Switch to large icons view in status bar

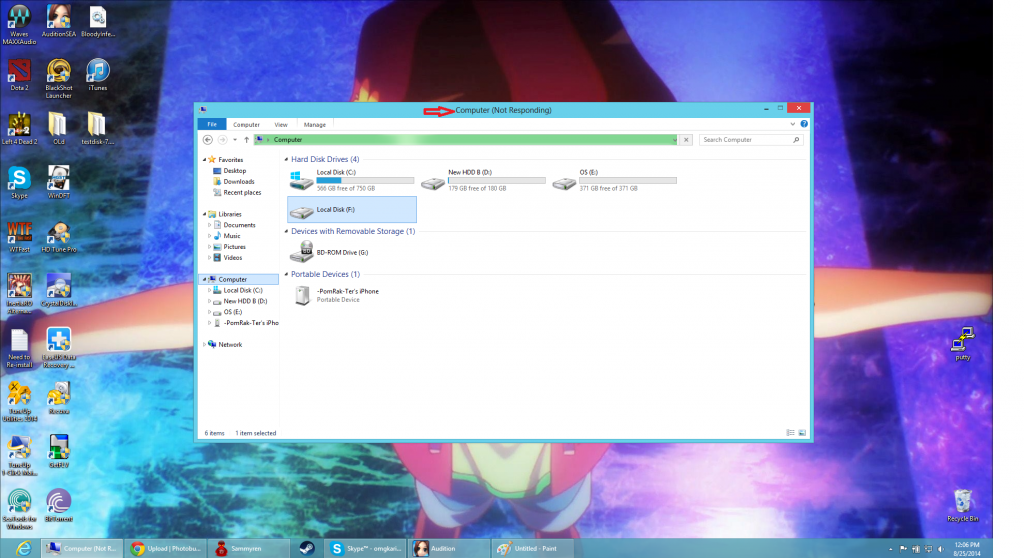click(x=802, y=433)
